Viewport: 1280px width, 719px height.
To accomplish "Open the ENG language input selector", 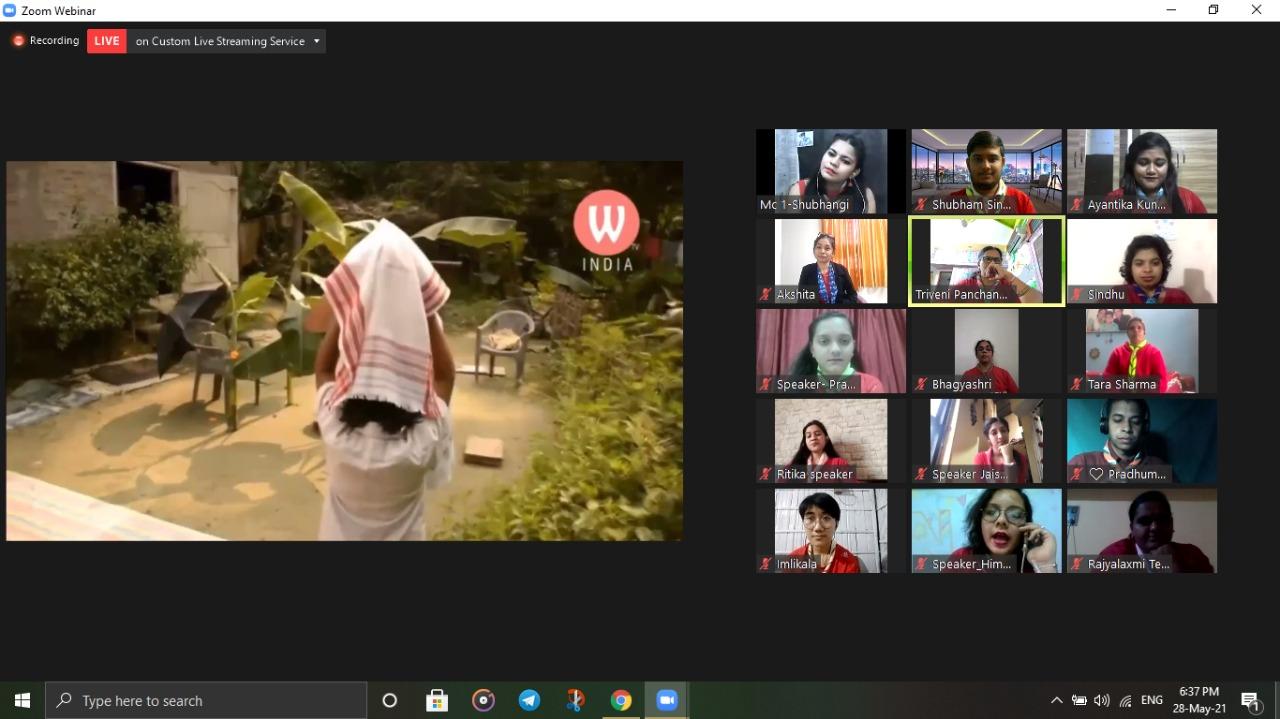I will (1152, 700).
